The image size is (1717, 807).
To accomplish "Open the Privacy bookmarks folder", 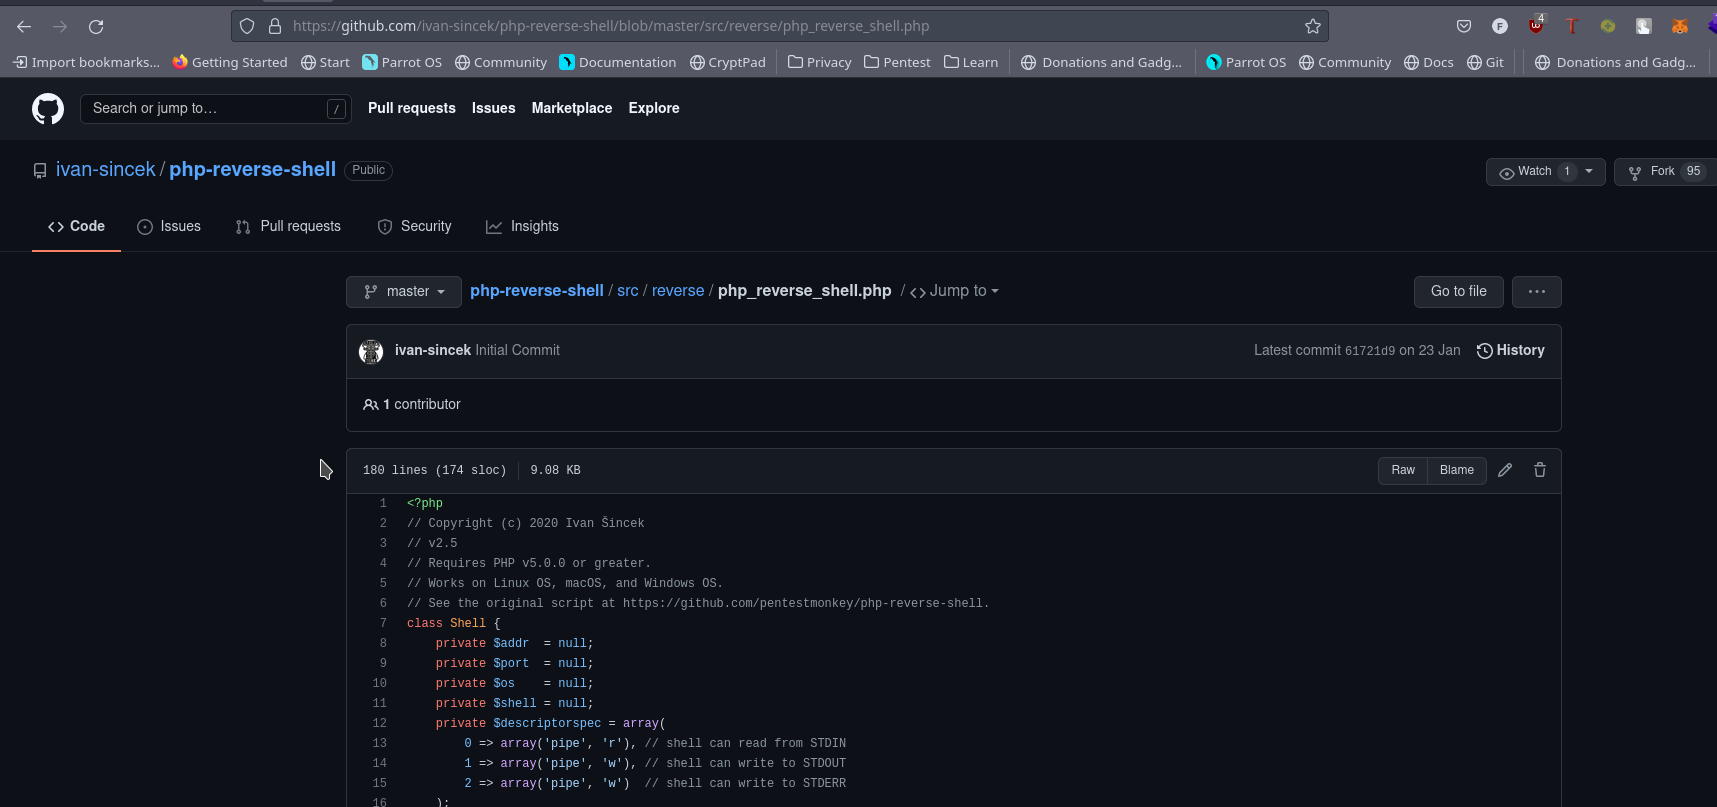I will pyautogui.click(x=820, y=62).
